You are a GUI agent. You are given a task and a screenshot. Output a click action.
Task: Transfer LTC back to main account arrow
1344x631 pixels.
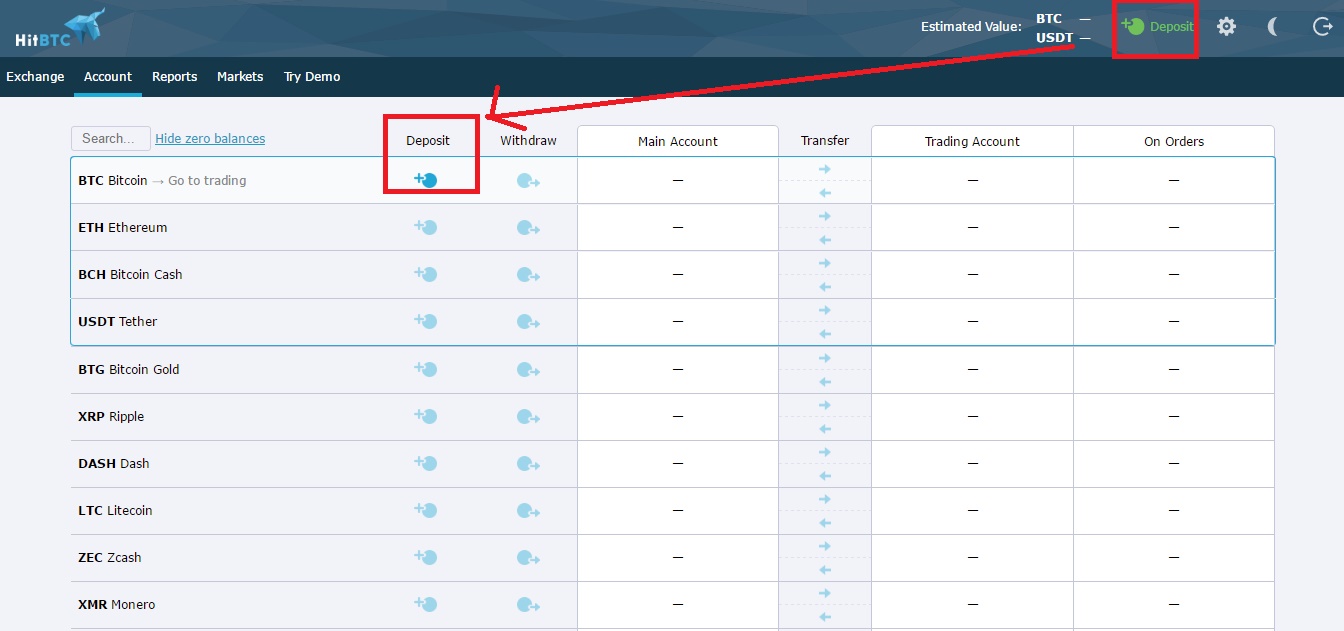(x=825, y=522)
